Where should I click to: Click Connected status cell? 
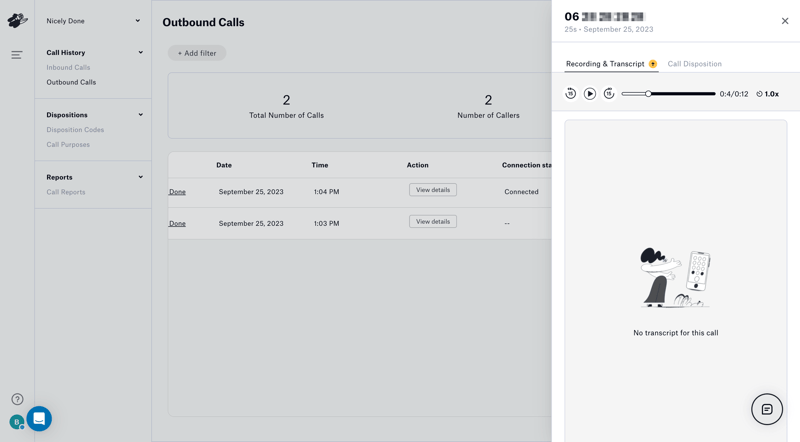521,192
